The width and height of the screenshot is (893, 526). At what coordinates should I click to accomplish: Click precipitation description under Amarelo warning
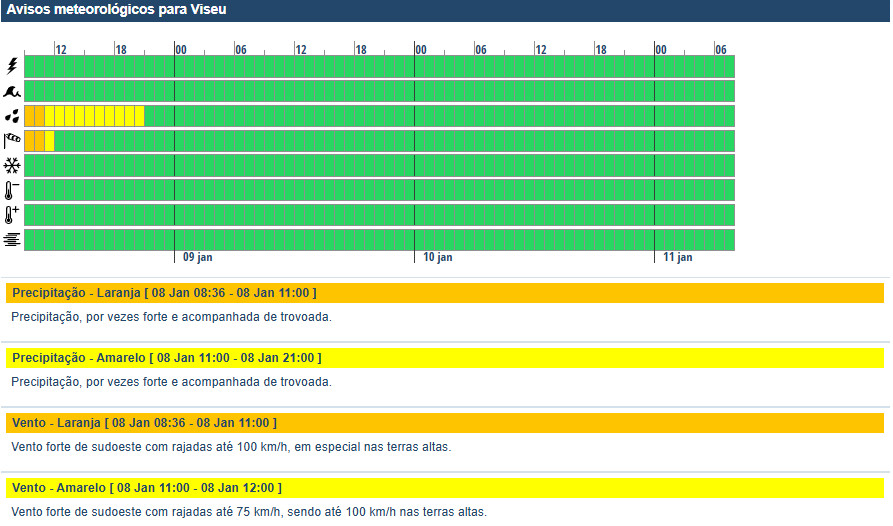pyautogui.click(x=171, y=382)
